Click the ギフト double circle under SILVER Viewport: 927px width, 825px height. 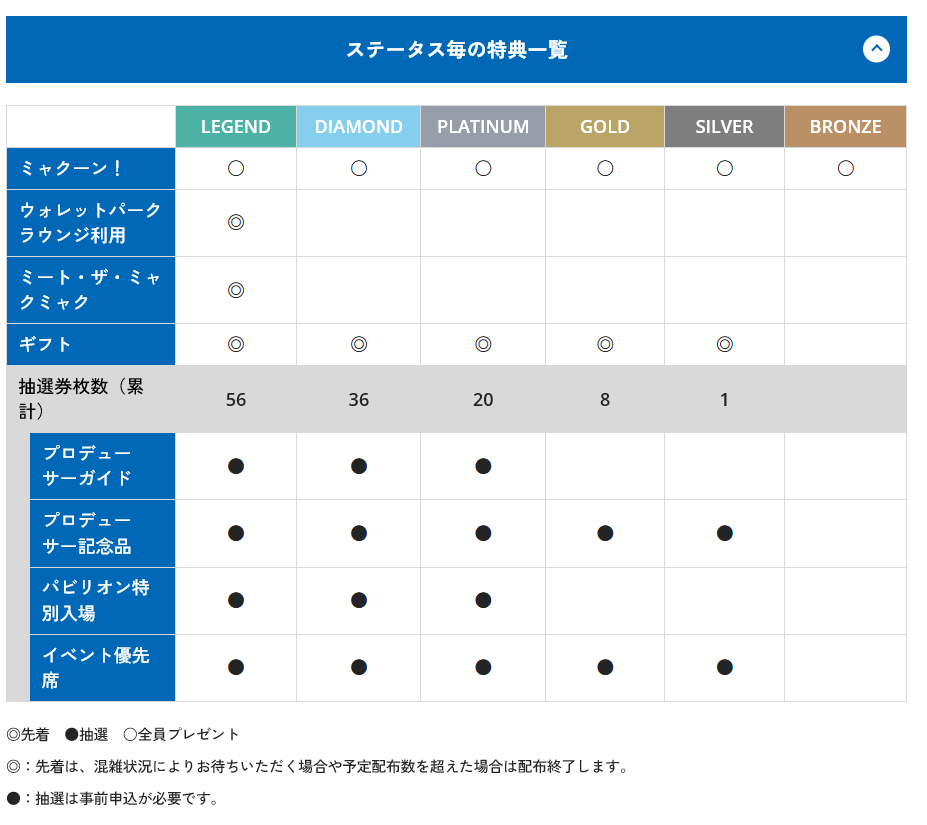point(725,344)
